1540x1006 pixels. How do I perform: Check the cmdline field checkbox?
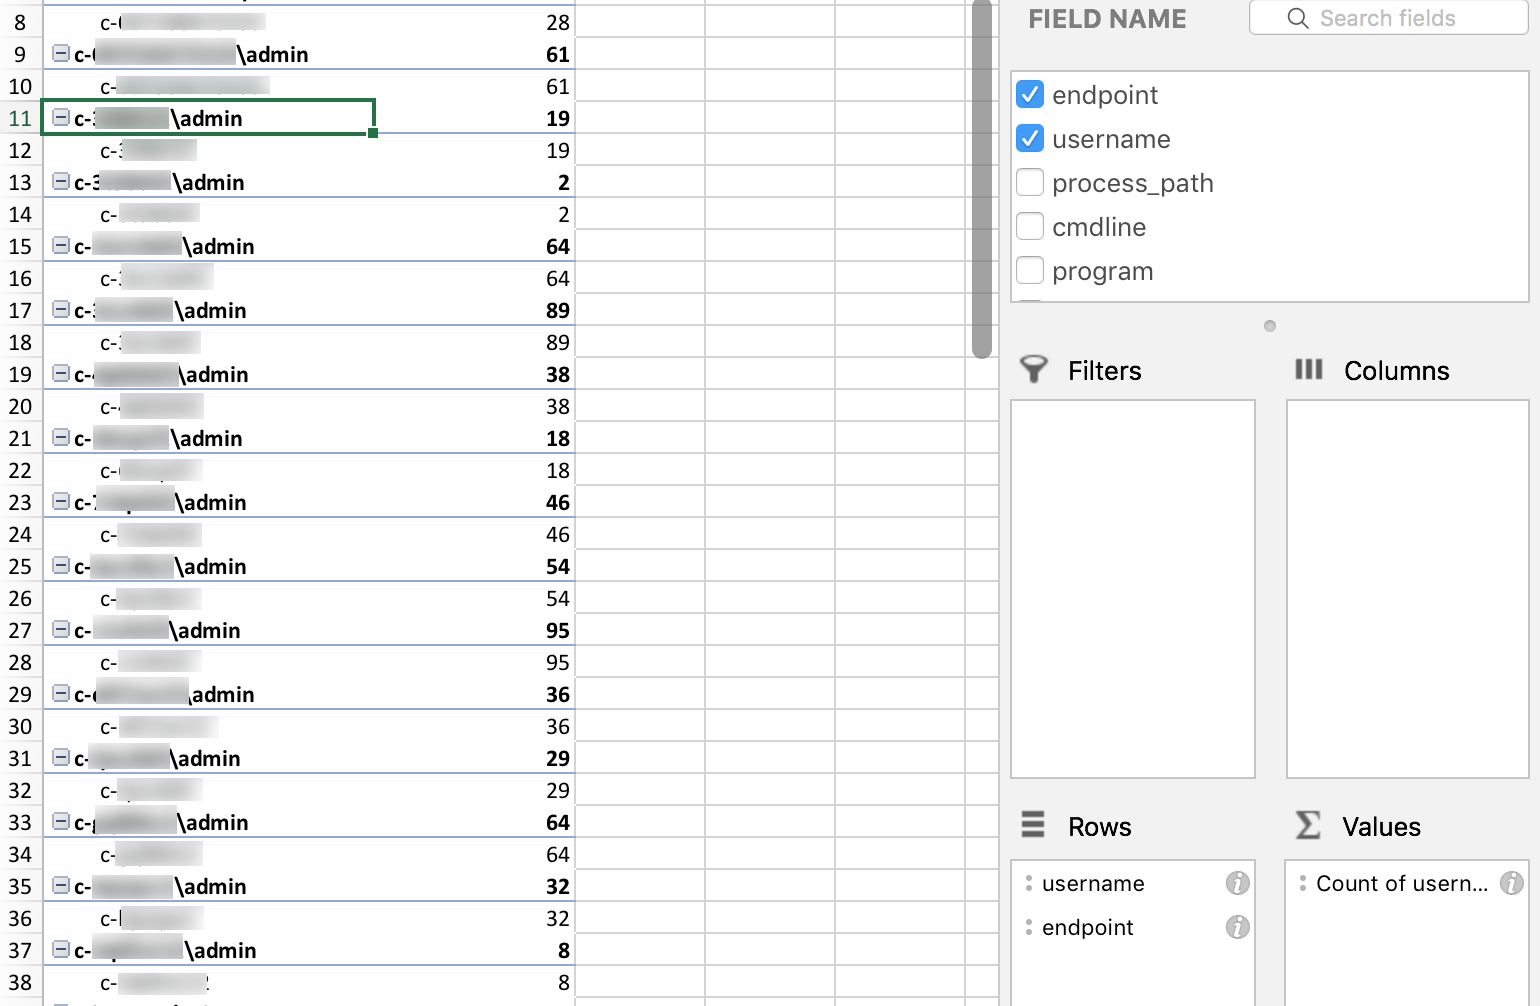point(1030,227)
